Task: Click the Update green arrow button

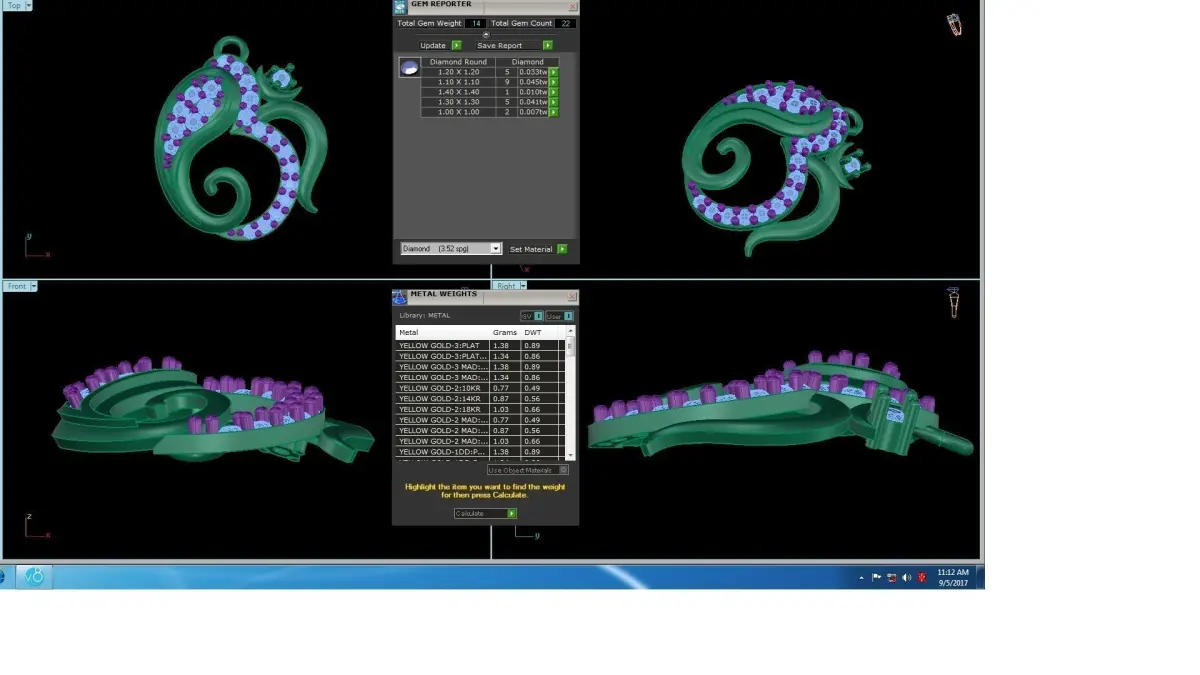Action: [457, 45]
